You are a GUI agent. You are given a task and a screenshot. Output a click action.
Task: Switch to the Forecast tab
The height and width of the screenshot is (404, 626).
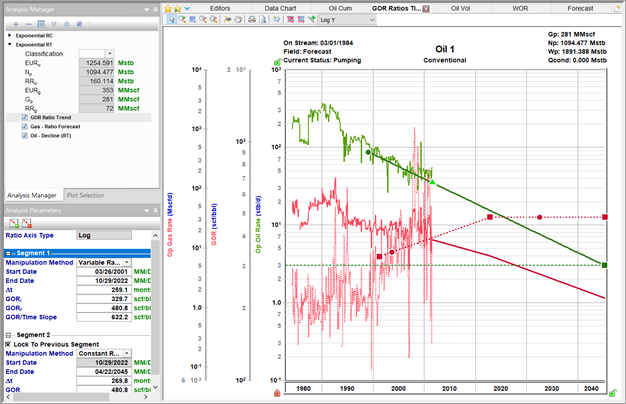580,8
